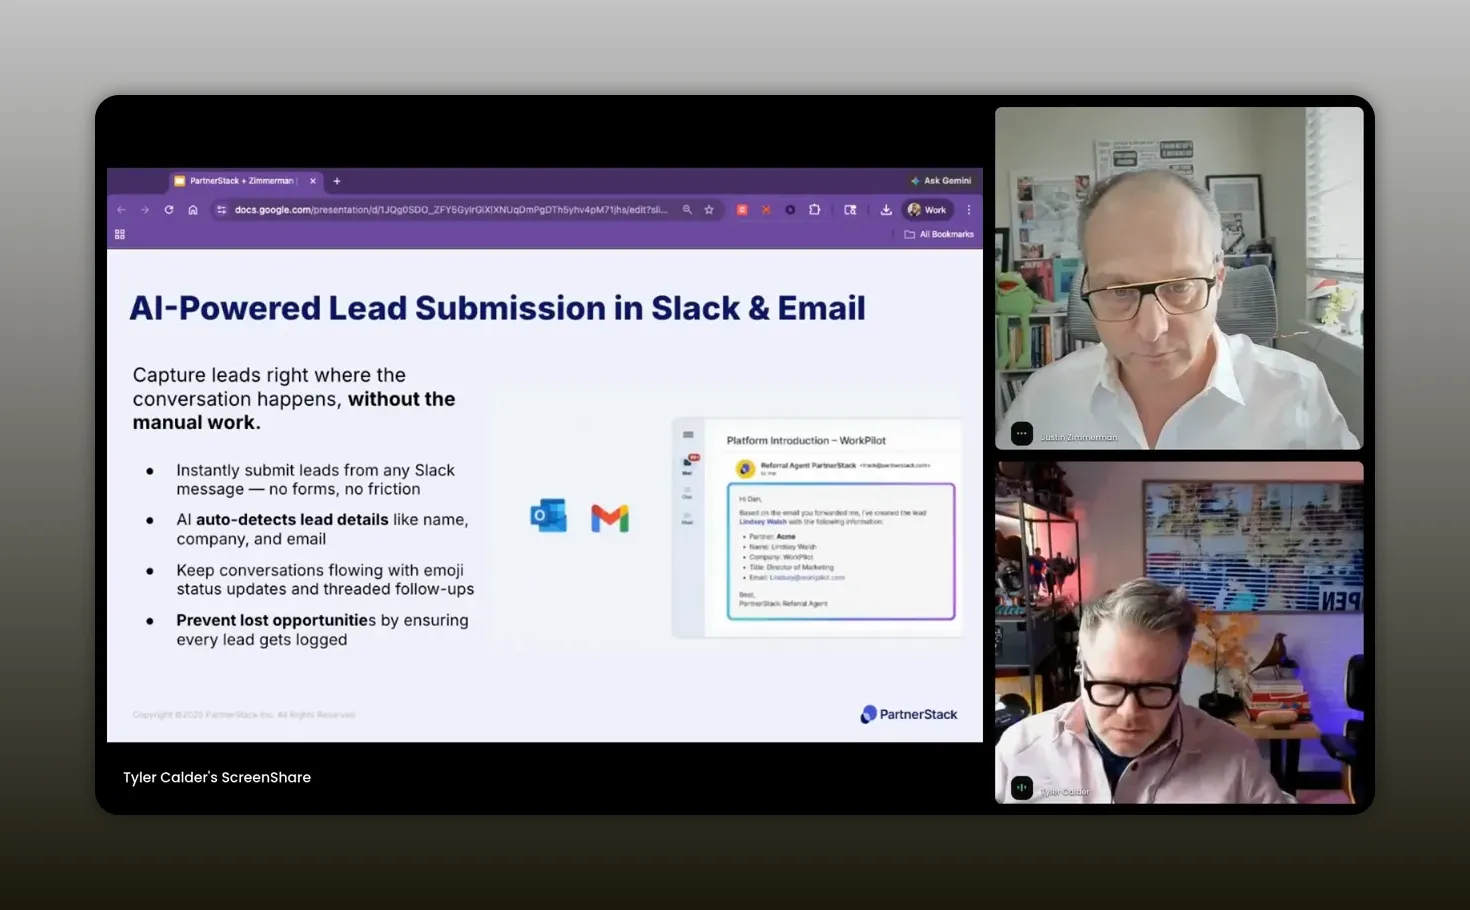
Task: Select the Chat icon in email mockup
Action: coord(687,493)
